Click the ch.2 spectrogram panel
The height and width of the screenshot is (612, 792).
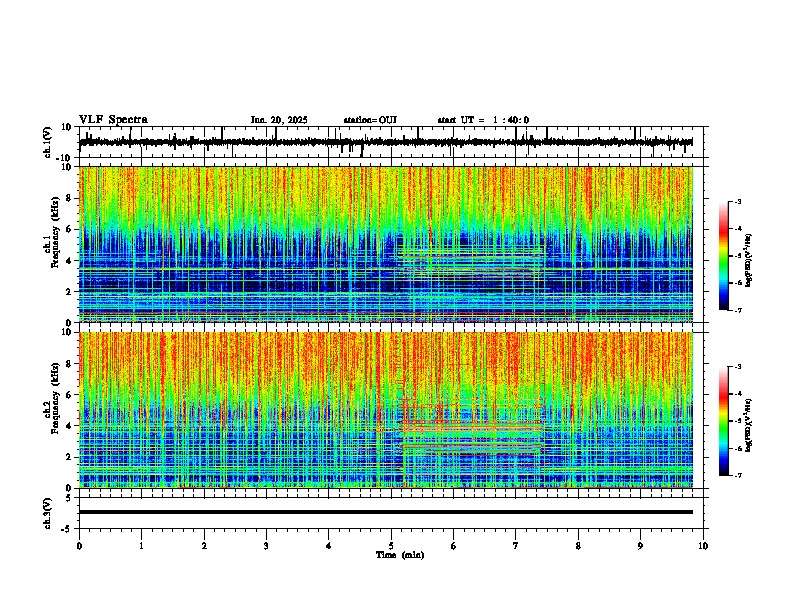[386, 410]
